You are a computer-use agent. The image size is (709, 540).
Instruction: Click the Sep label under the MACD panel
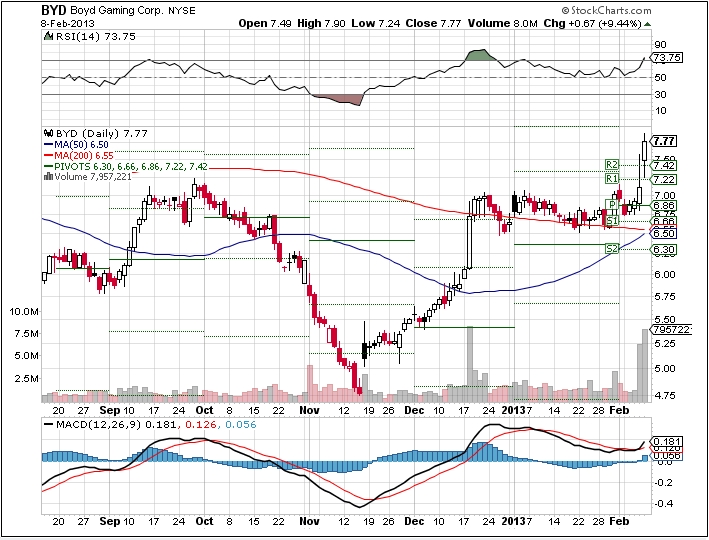(x=110, y=521)
